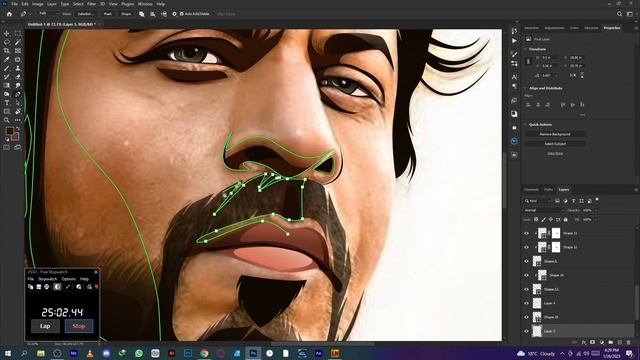
Task: Open Opacity slider dropdown
Action: pyautogui.click(x=596, y=210)
